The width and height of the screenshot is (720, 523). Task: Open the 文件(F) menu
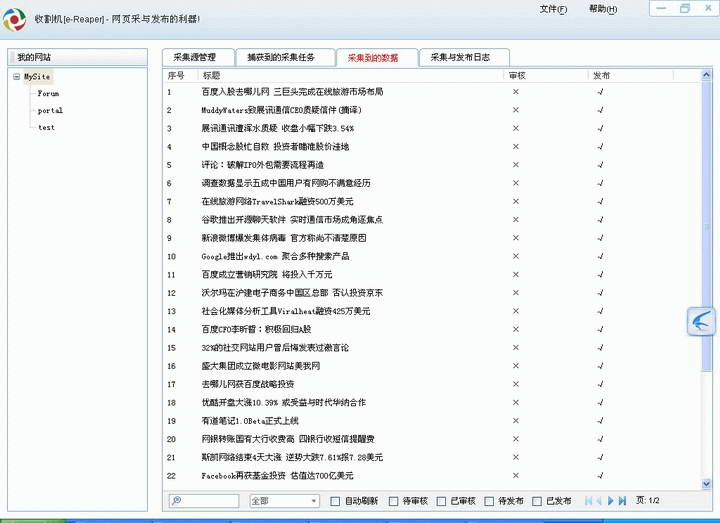click(553, 9)
